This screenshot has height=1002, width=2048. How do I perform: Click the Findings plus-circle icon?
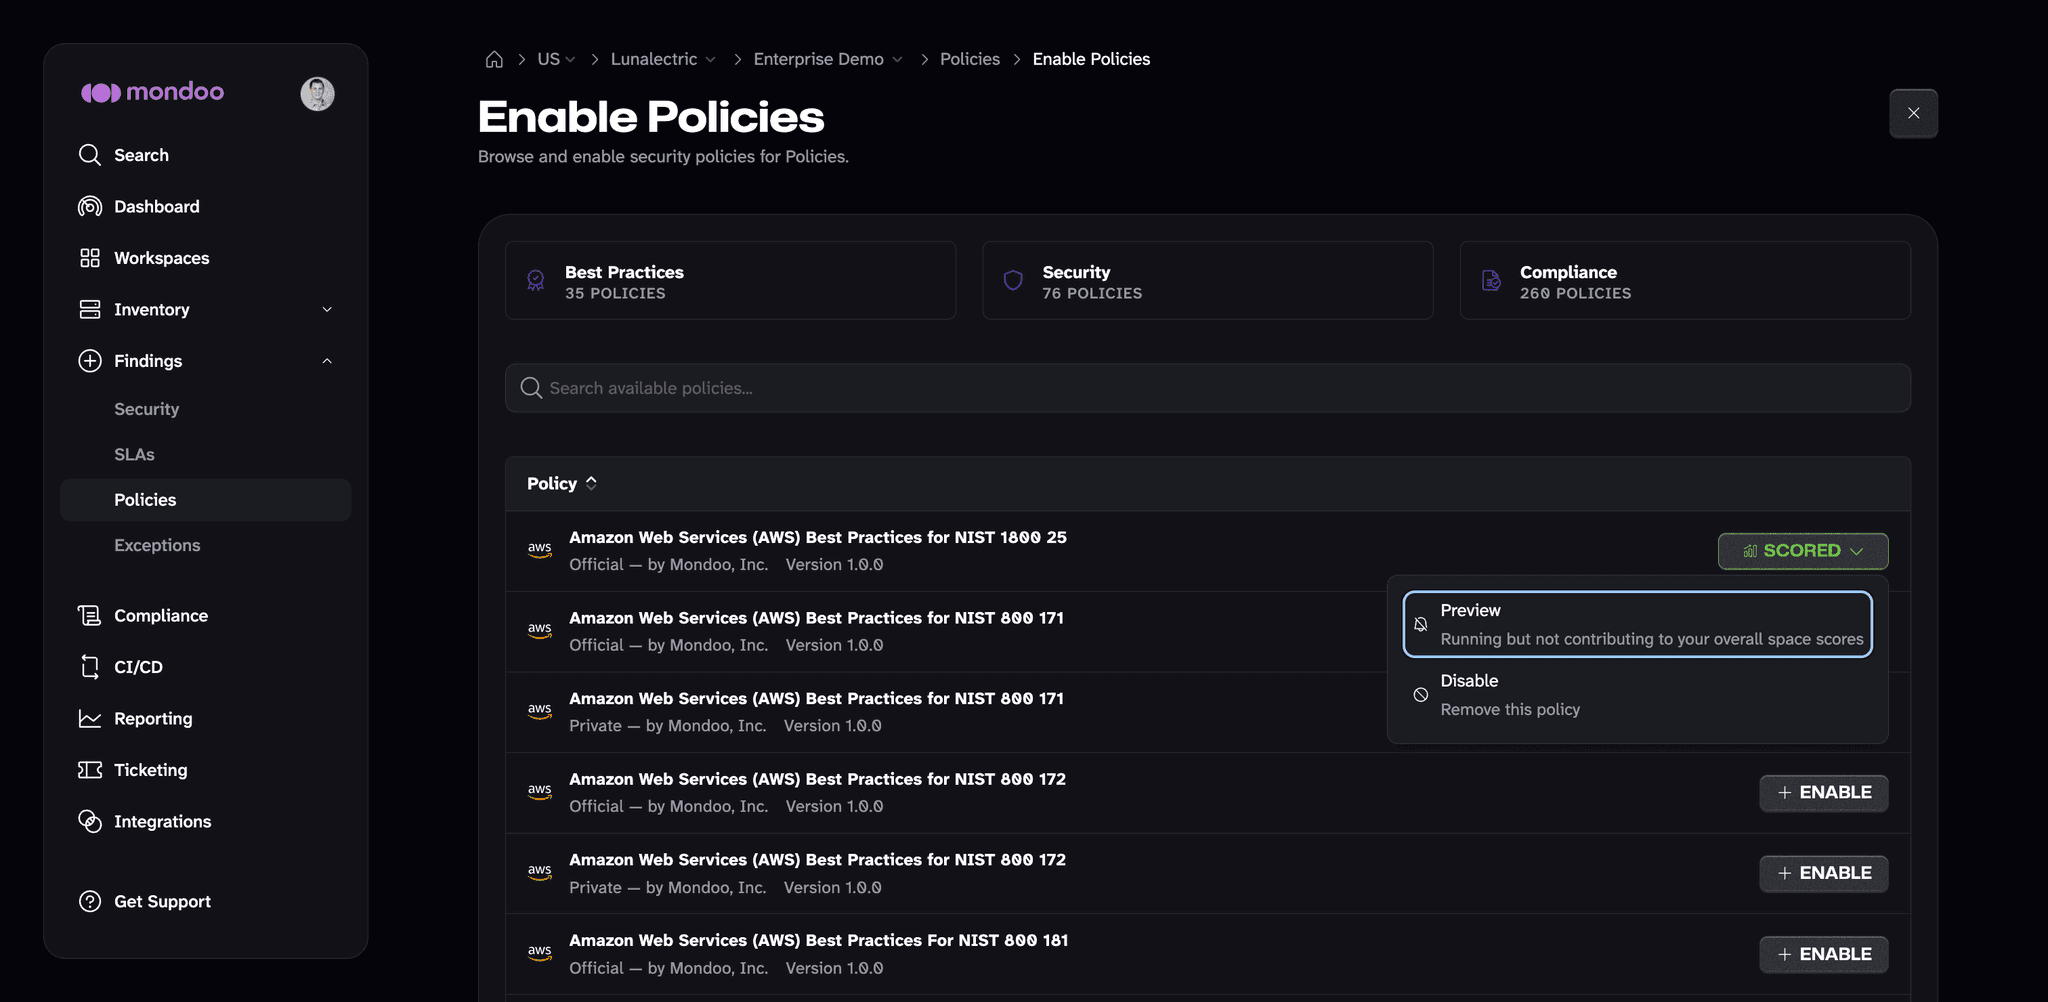(x=90, y=361)
